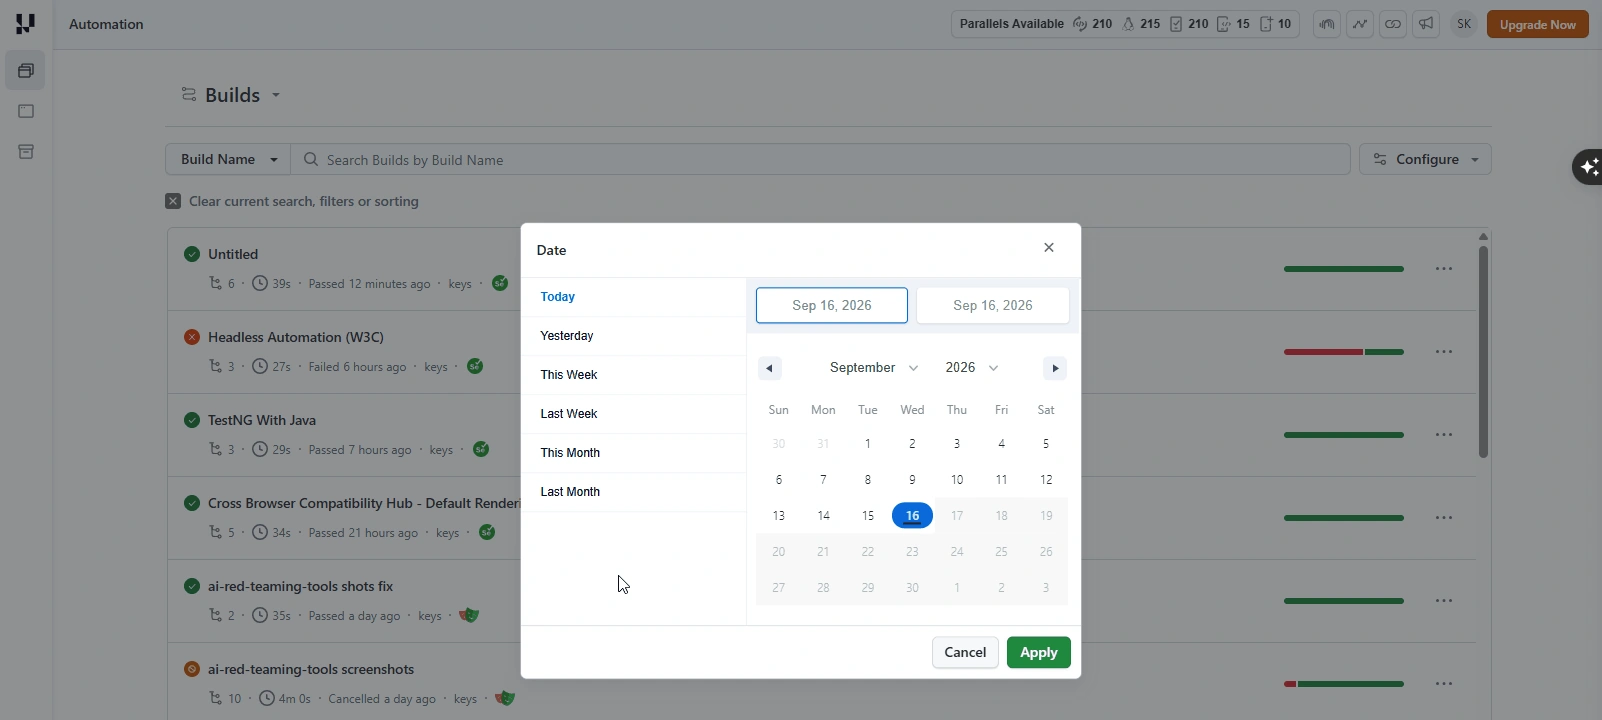Screen dimensions: 1602x720
Task: Click the Parallels Available indicator
Action: 1125,24
